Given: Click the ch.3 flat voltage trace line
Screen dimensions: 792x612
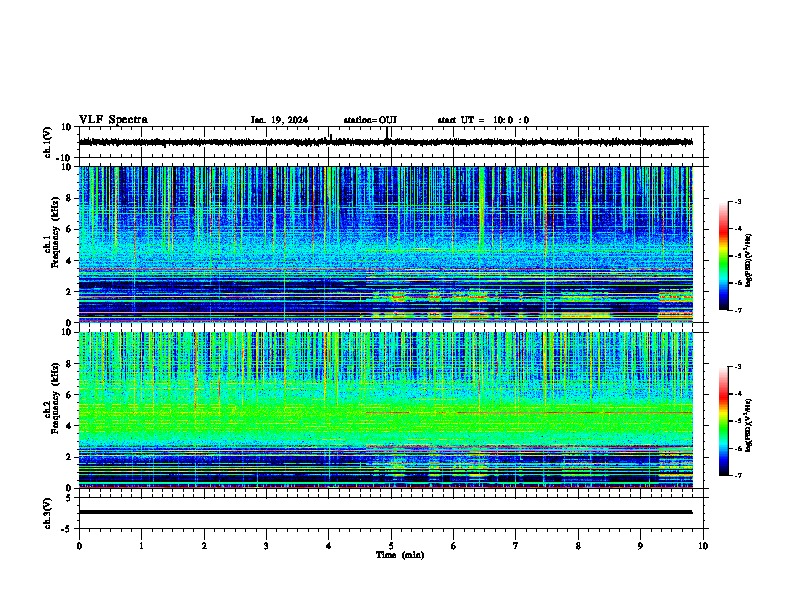Looking at the screenshot, I should [x=386, y=512].
